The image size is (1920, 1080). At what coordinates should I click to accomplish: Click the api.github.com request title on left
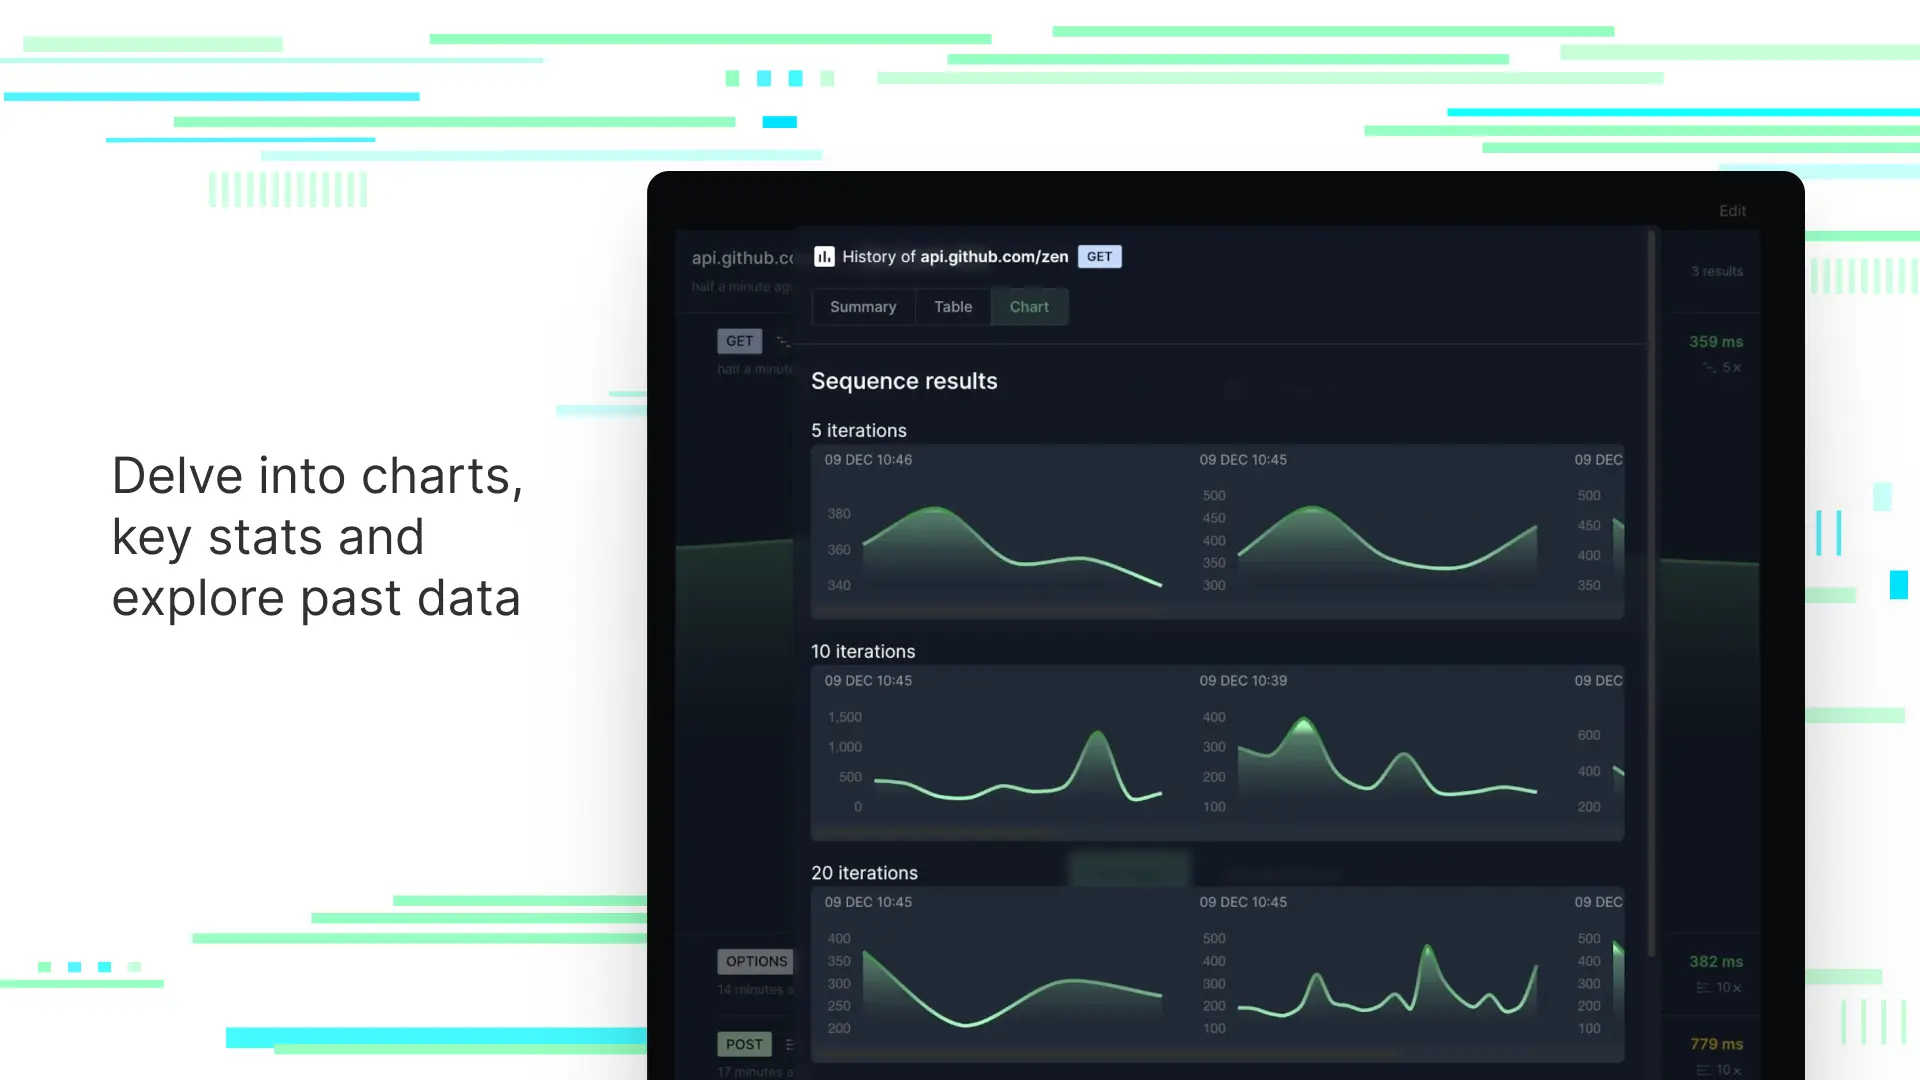click(742, 258)
